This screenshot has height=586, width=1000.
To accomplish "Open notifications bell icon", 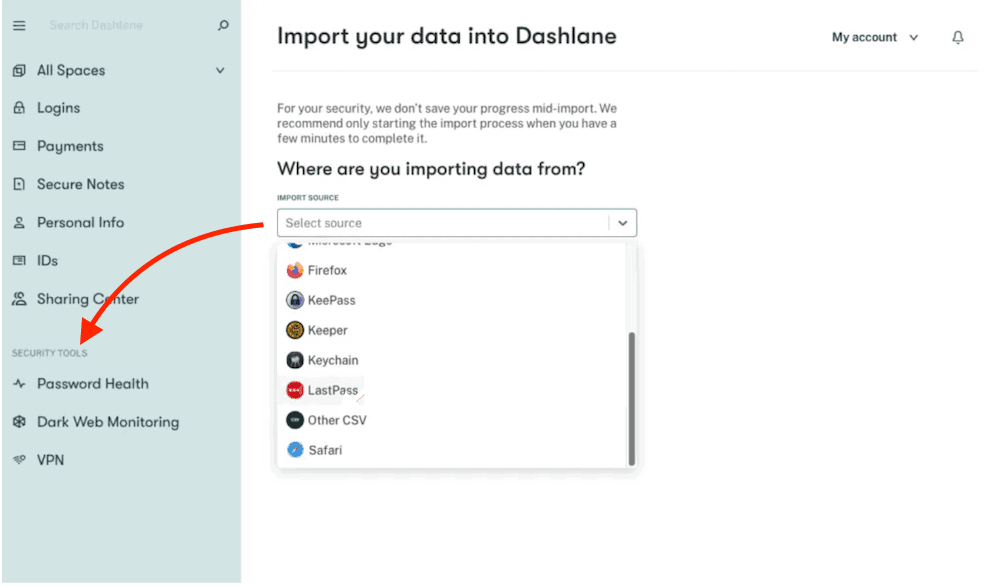I will (957, 38).
